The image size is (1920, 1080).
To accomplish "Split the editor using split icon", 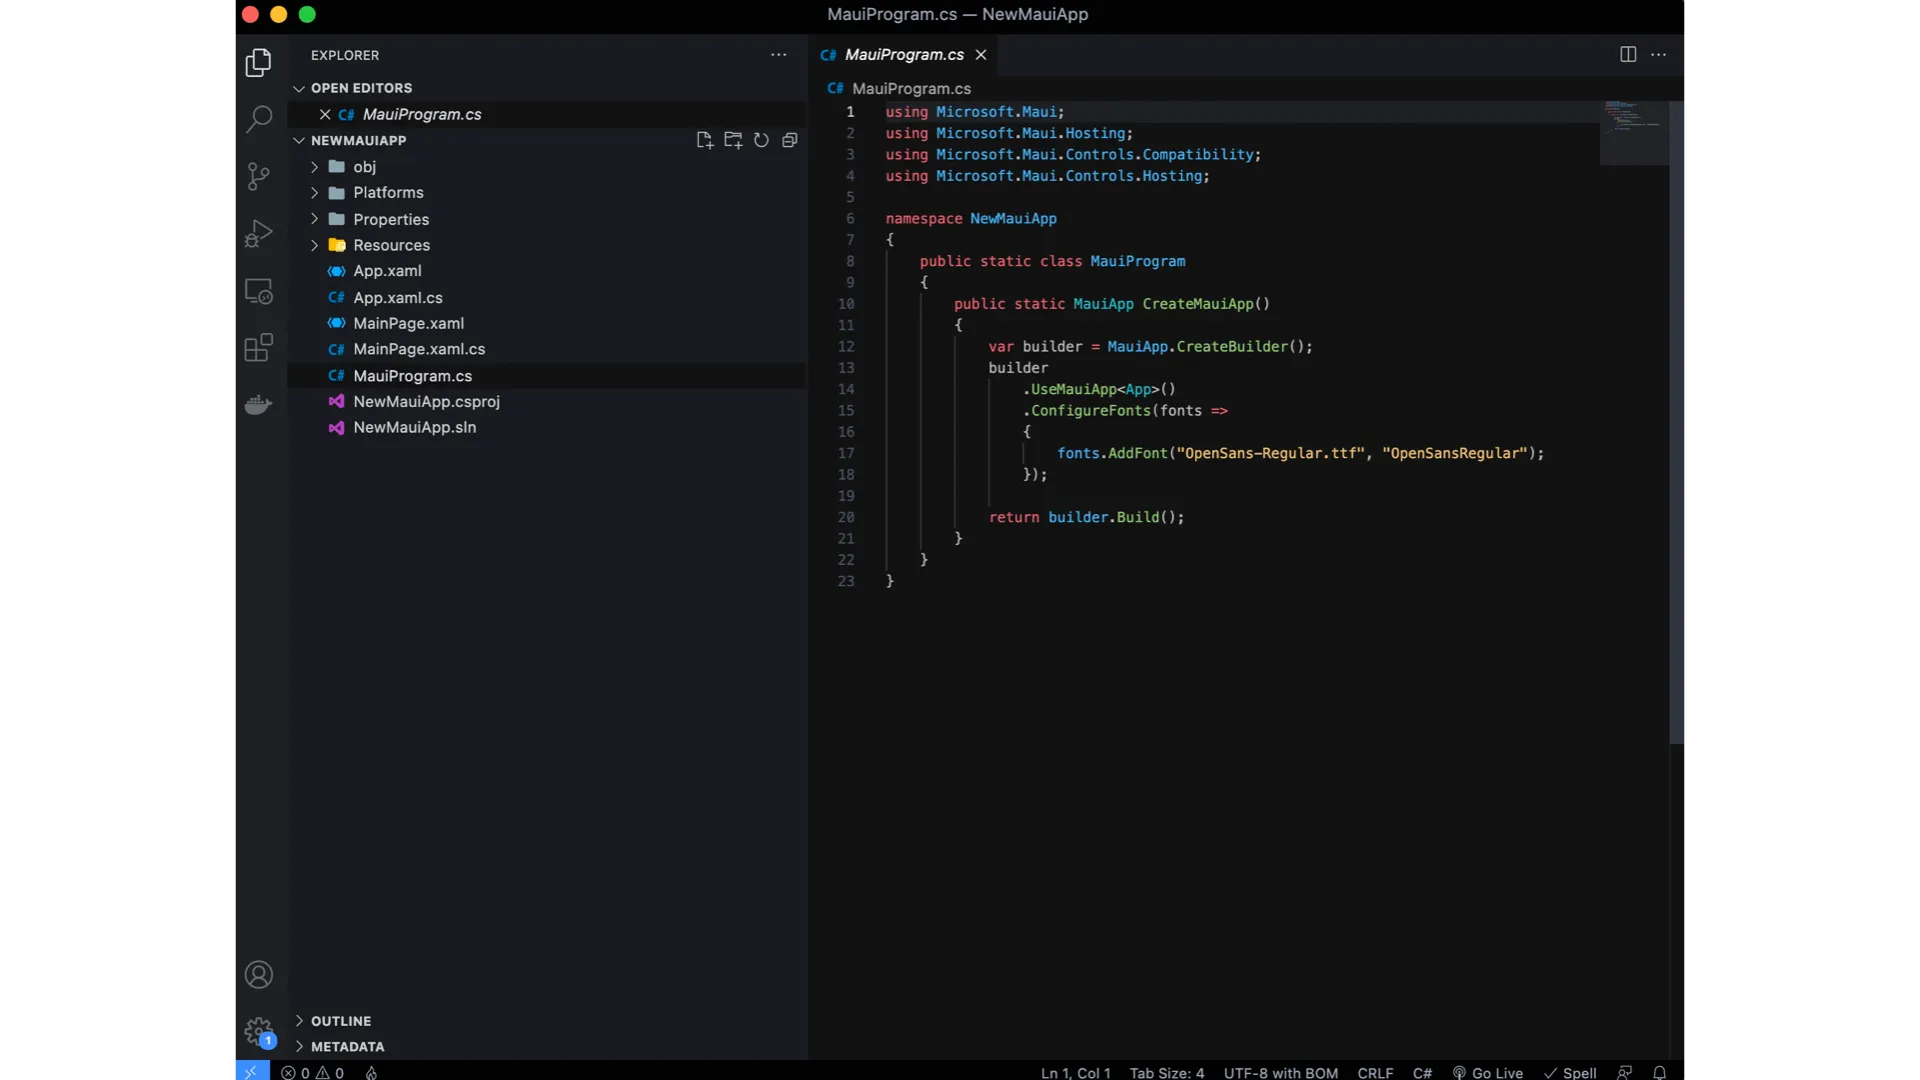I will coord(1628,55).
